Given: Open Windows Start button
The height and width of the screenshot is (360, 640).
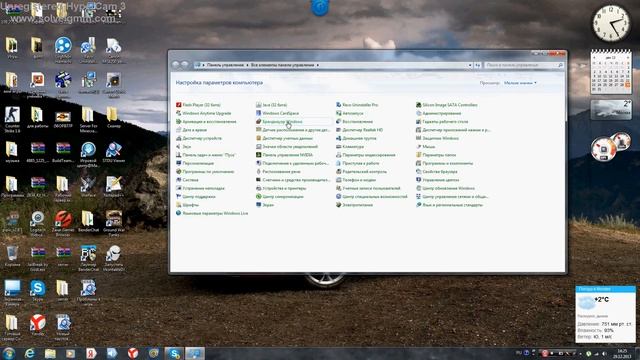Looking at the screenshot, I should click(9, 353).
